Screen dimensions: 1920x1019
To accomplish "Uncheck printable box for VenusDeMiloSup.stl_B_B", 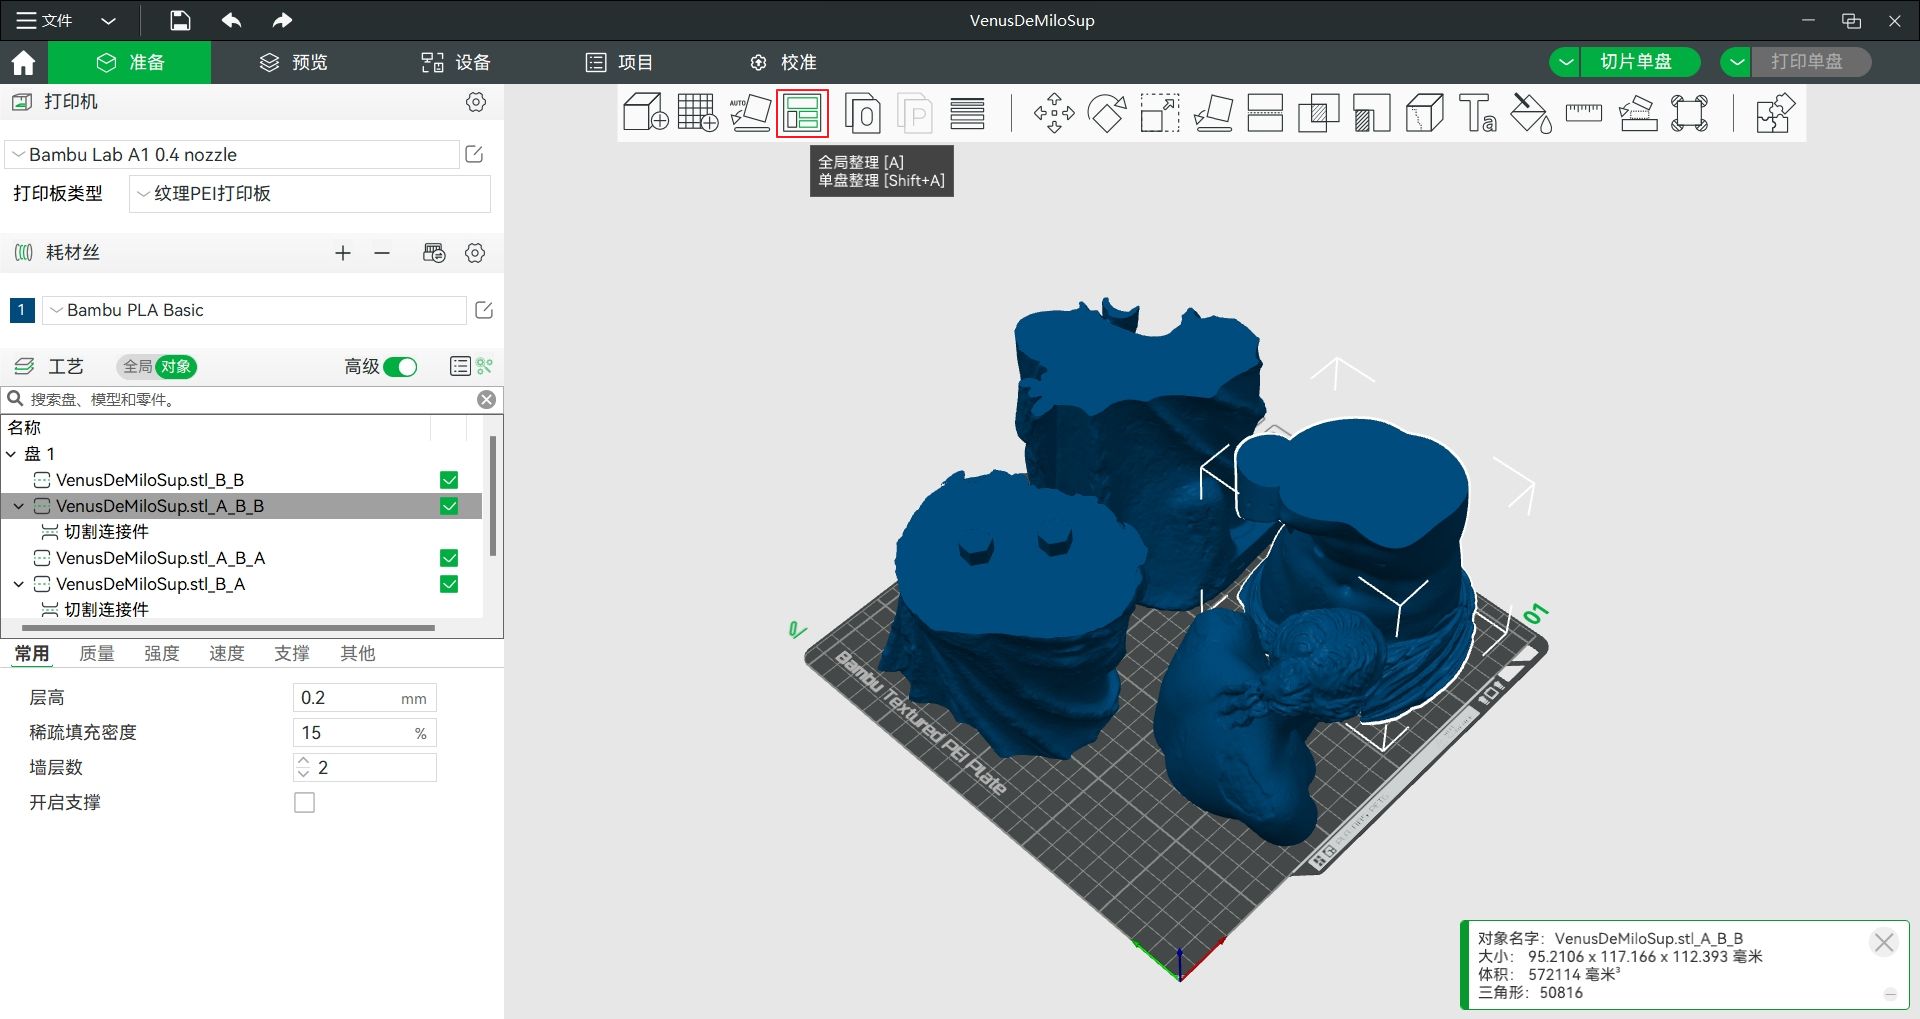I will 449,480.
